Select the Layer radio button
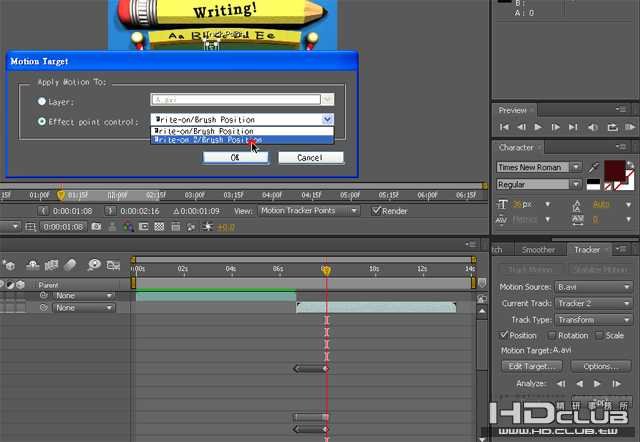 (x=42, y=101)
